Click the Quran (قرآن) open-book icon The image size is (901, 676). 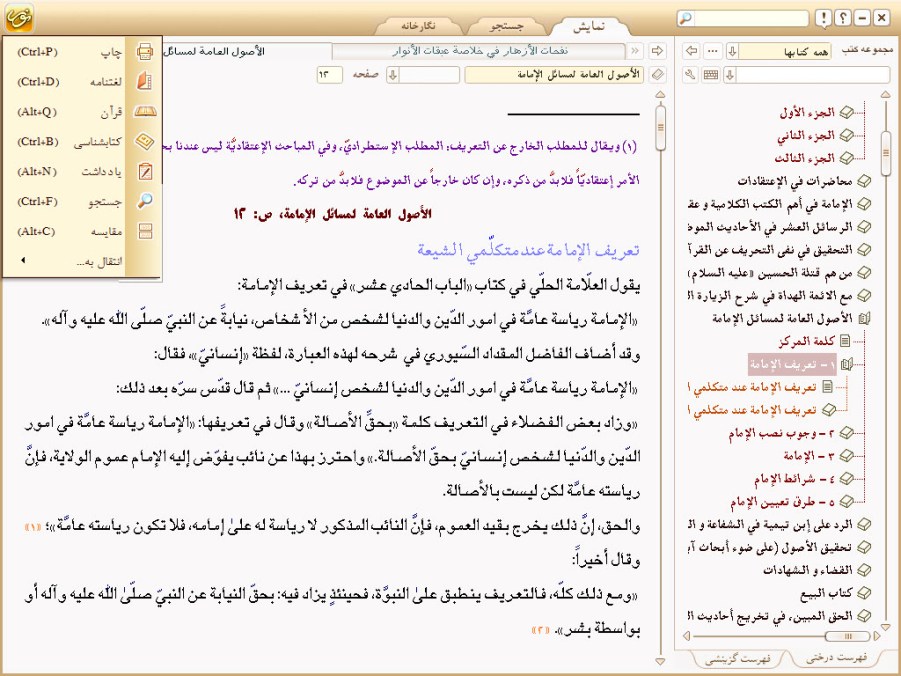(x=145, y=112)
